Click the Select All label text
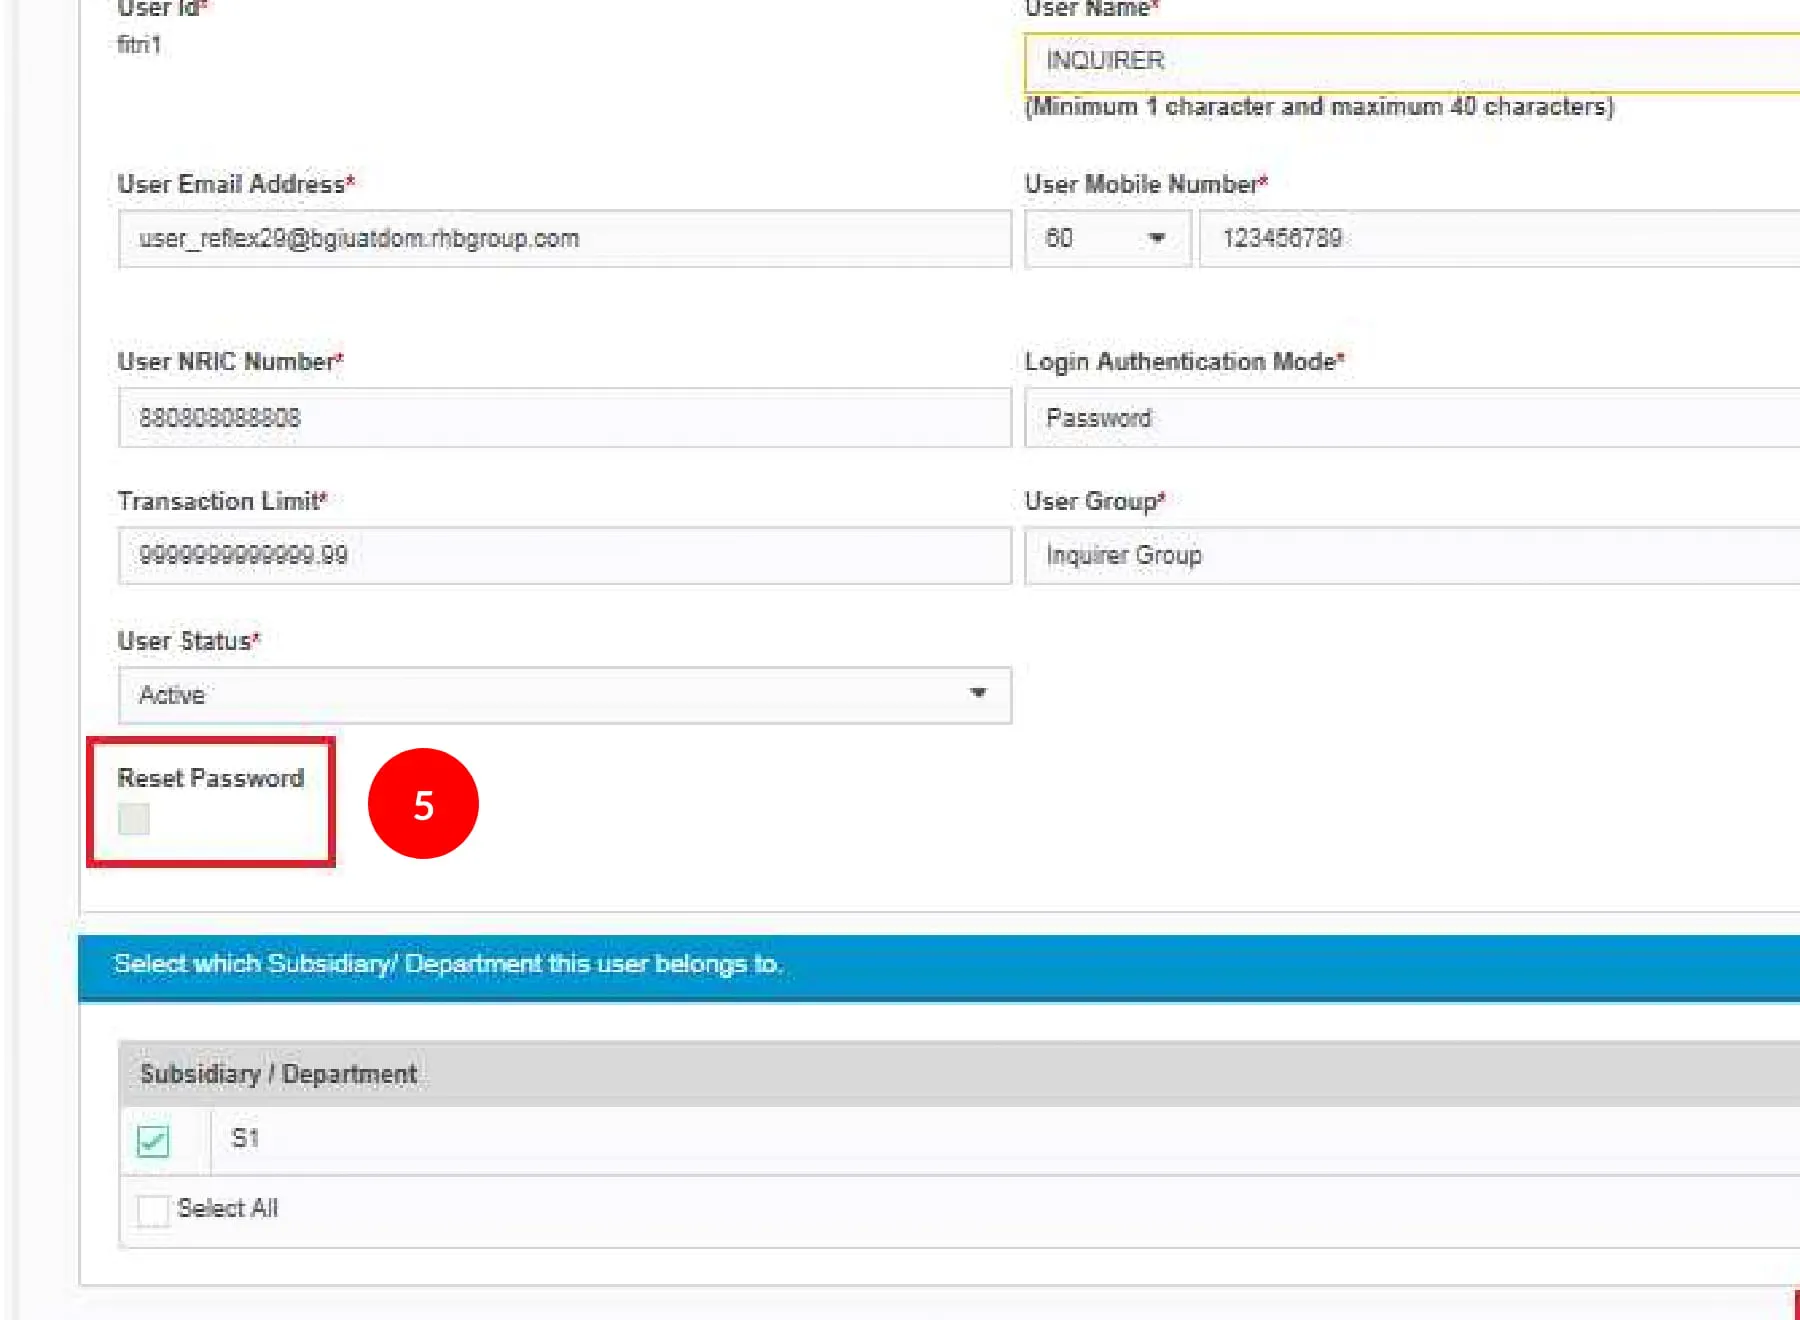 [x=228, y=1208]
